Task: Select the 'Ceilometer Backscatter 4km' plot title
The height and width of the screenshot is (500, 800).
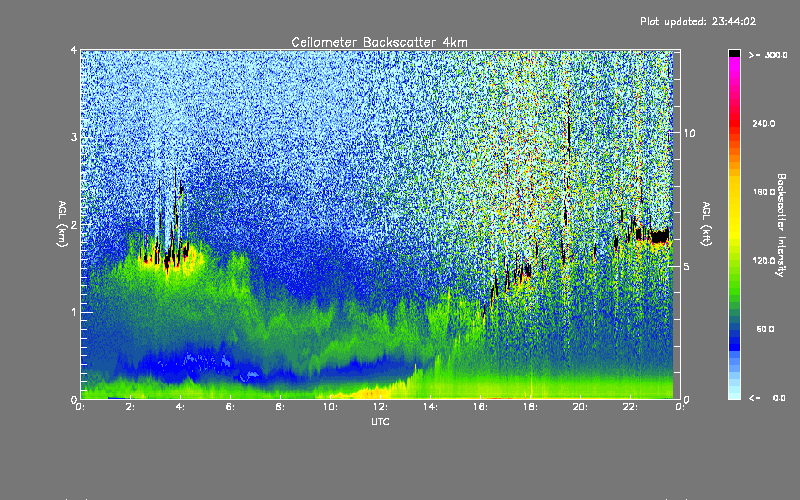Action: click(x=379, y=42)
